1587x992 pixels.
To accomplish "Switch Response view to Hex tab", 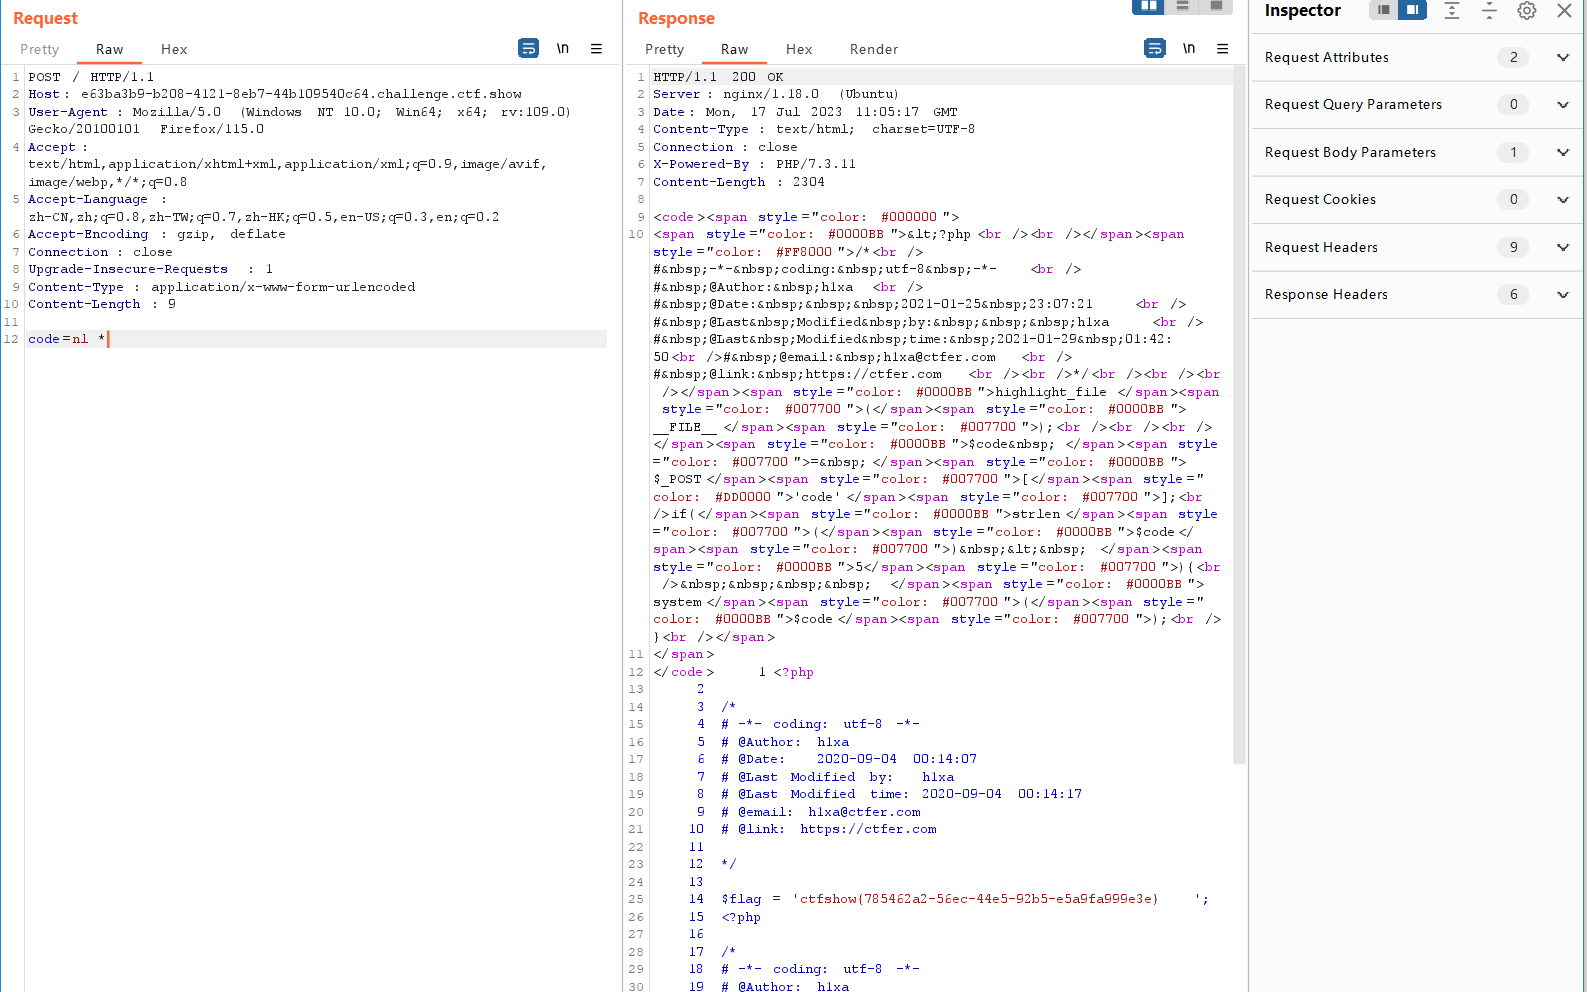I will (x=799, y=49).
